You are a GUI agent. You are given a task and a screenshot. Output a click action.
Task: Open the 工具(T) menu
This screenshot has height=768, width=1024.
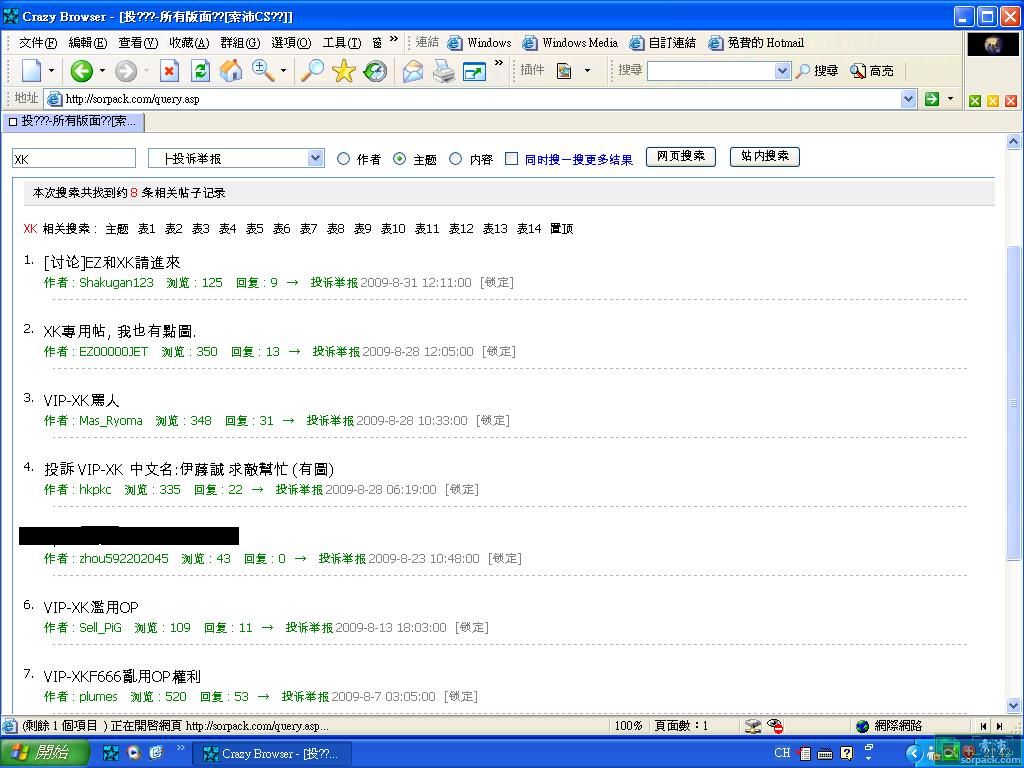point(341,43)
